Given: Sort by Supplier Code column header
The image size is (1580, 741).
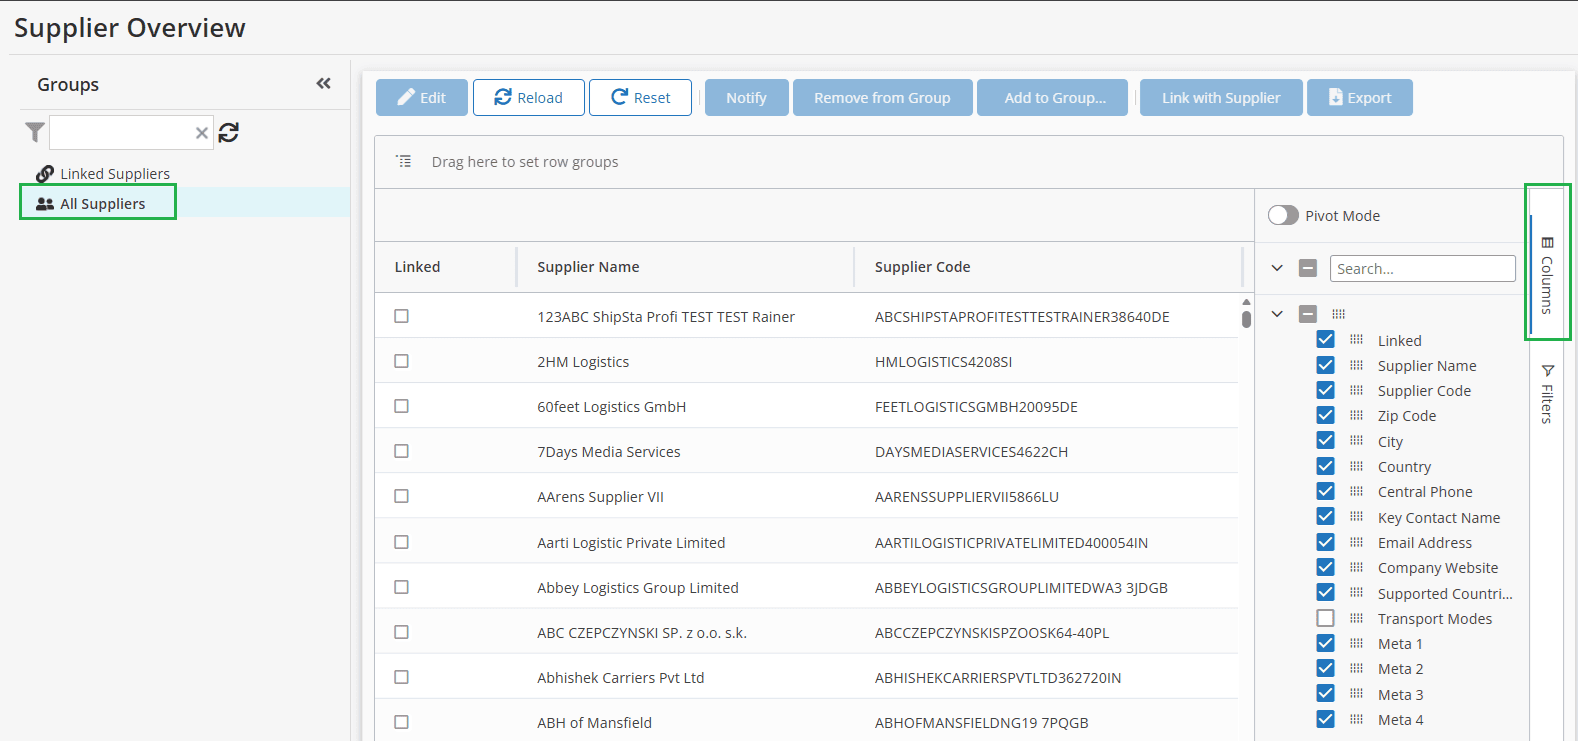Looking at the screenshot, I should pyautogui.click(x=922, y=267).
